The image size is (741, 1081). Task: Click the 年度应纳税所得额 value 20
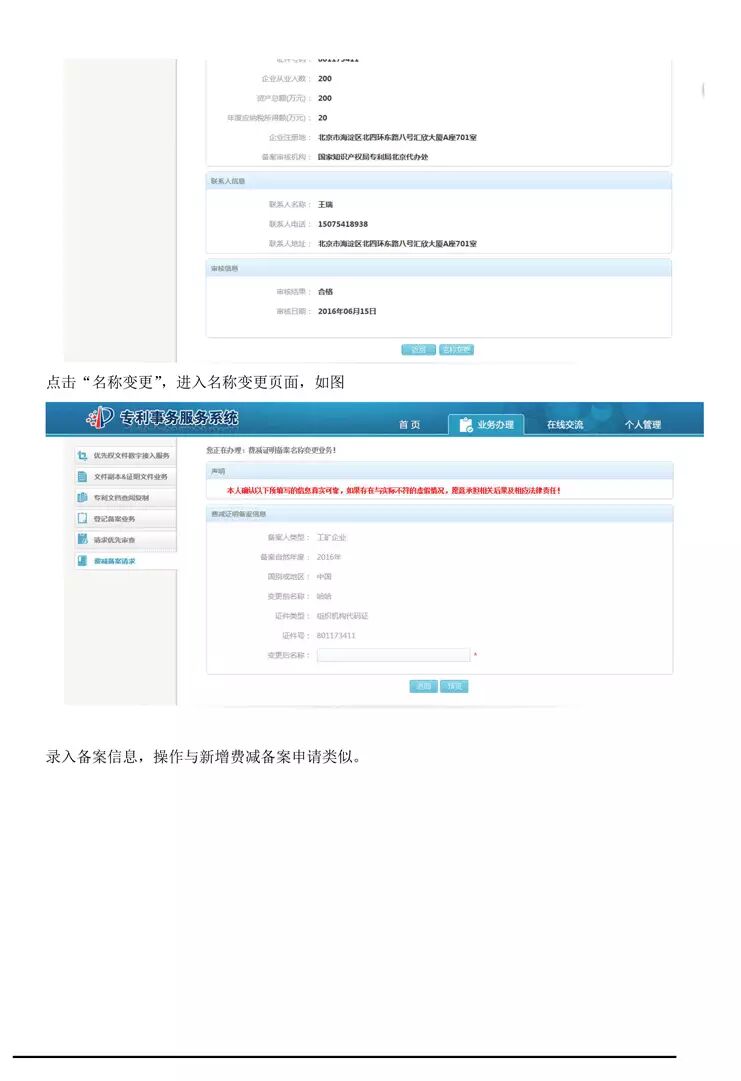tap(323, 118)
